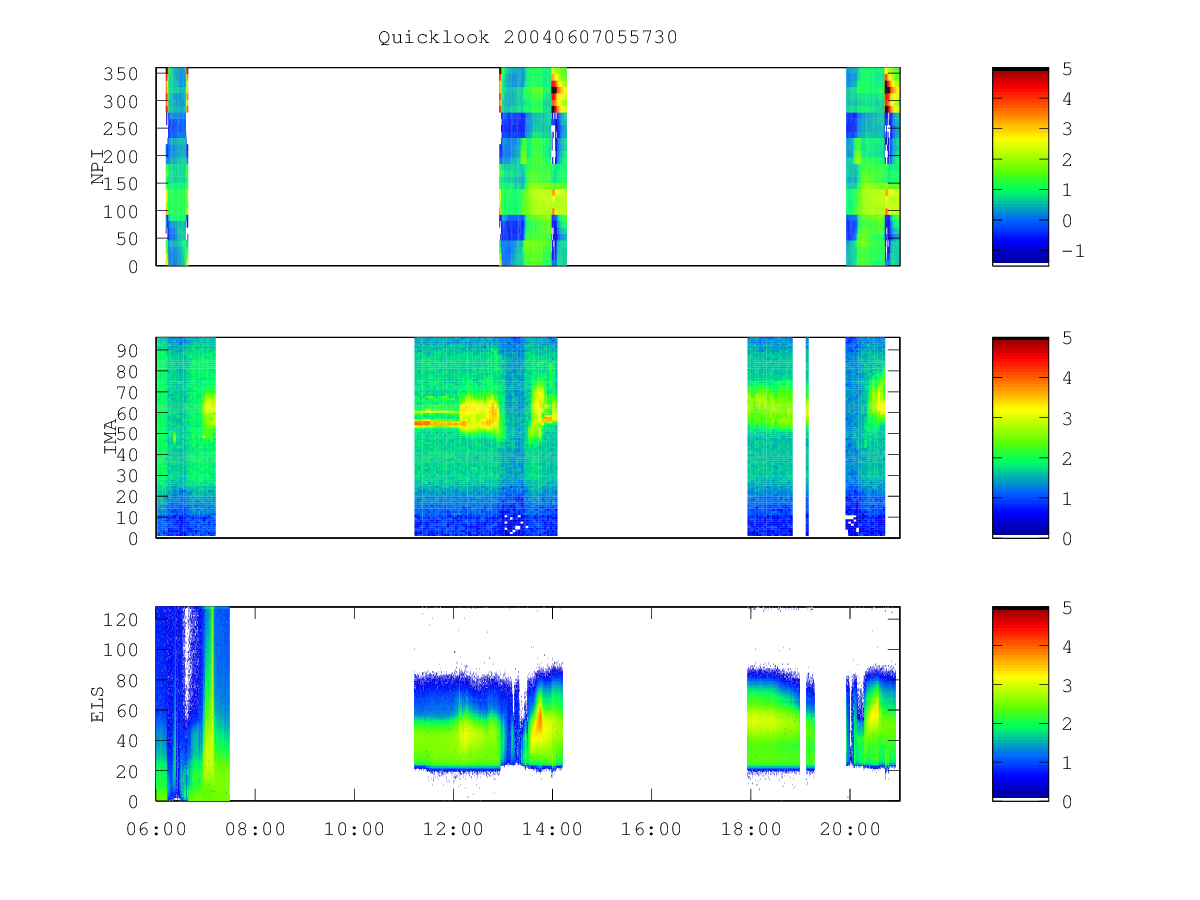Click the 20:00 time axis label

(x=850, y=829)
